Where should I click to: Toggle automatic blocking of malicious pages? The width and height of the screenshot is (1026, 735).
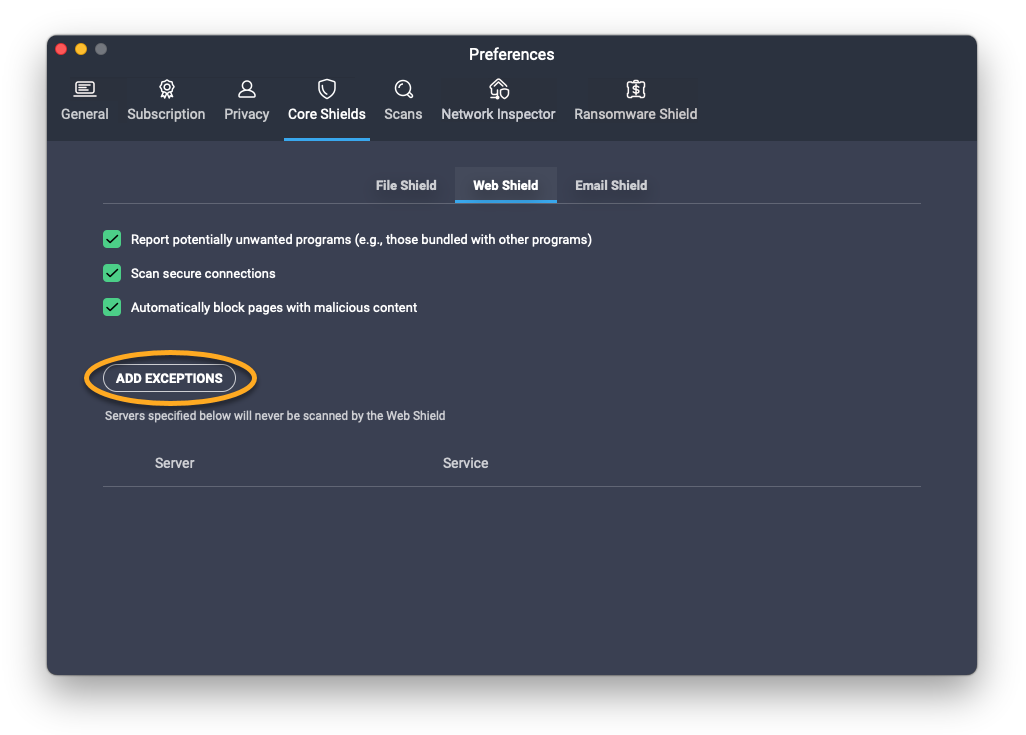pyautogui.click(x=112, y=307)
